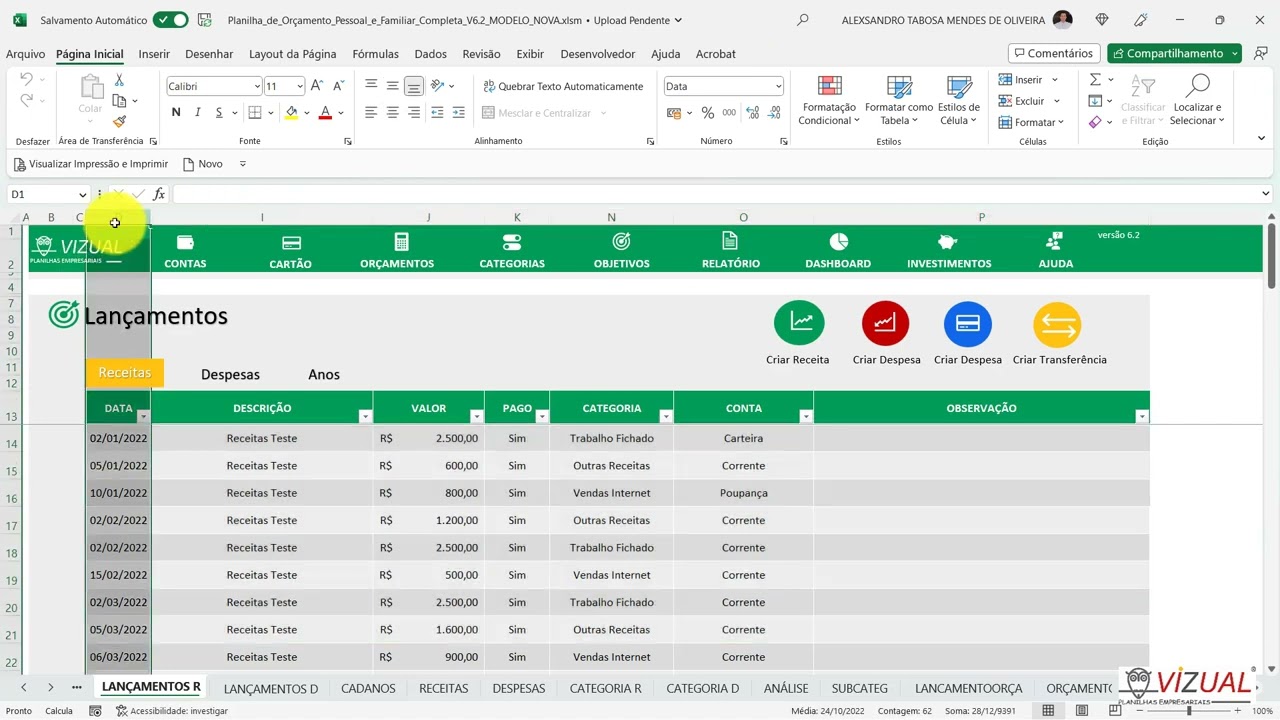Click the Novo quick access button
Screen dimensions: 1280x720
pos(203,164)
